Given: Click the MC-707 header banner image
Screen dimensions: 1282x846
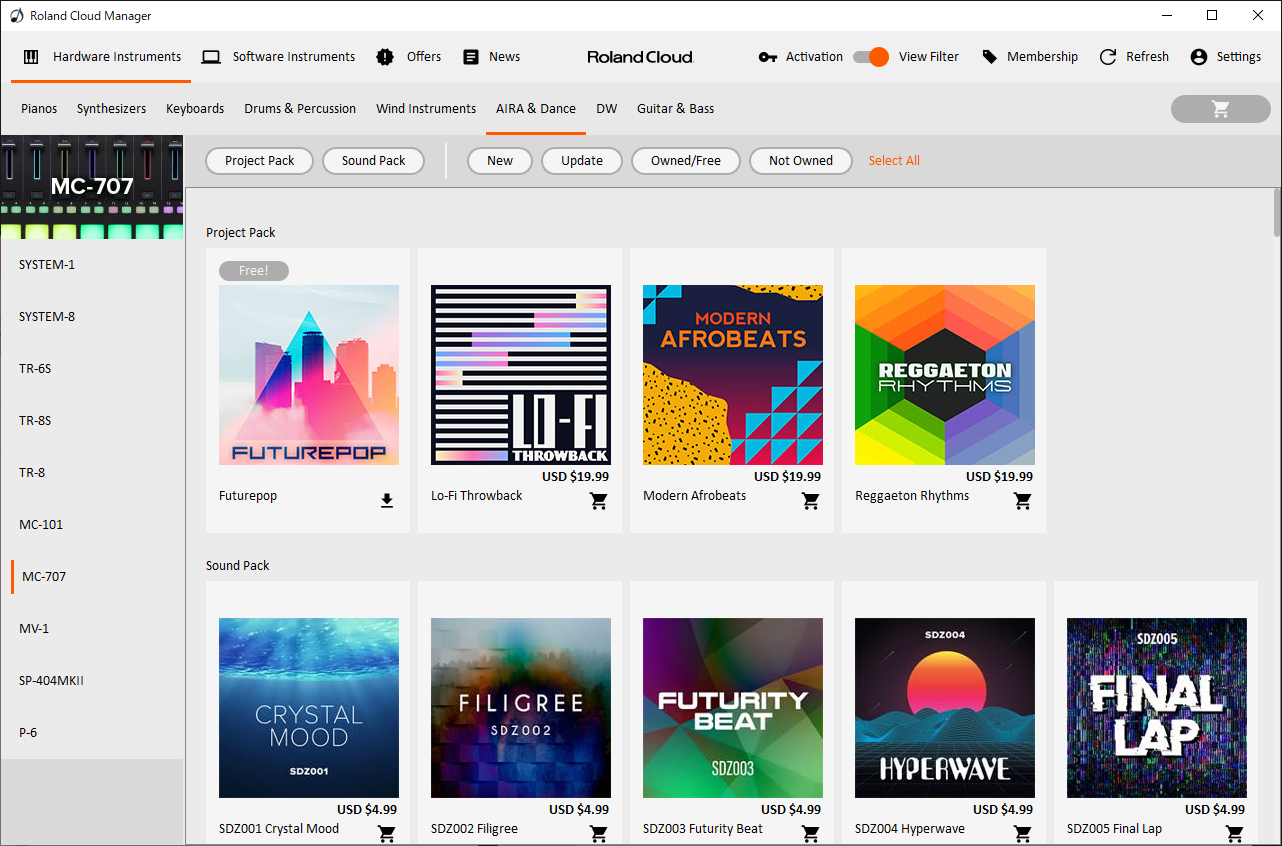Looking at the screenshot, I should click(92, 187).
